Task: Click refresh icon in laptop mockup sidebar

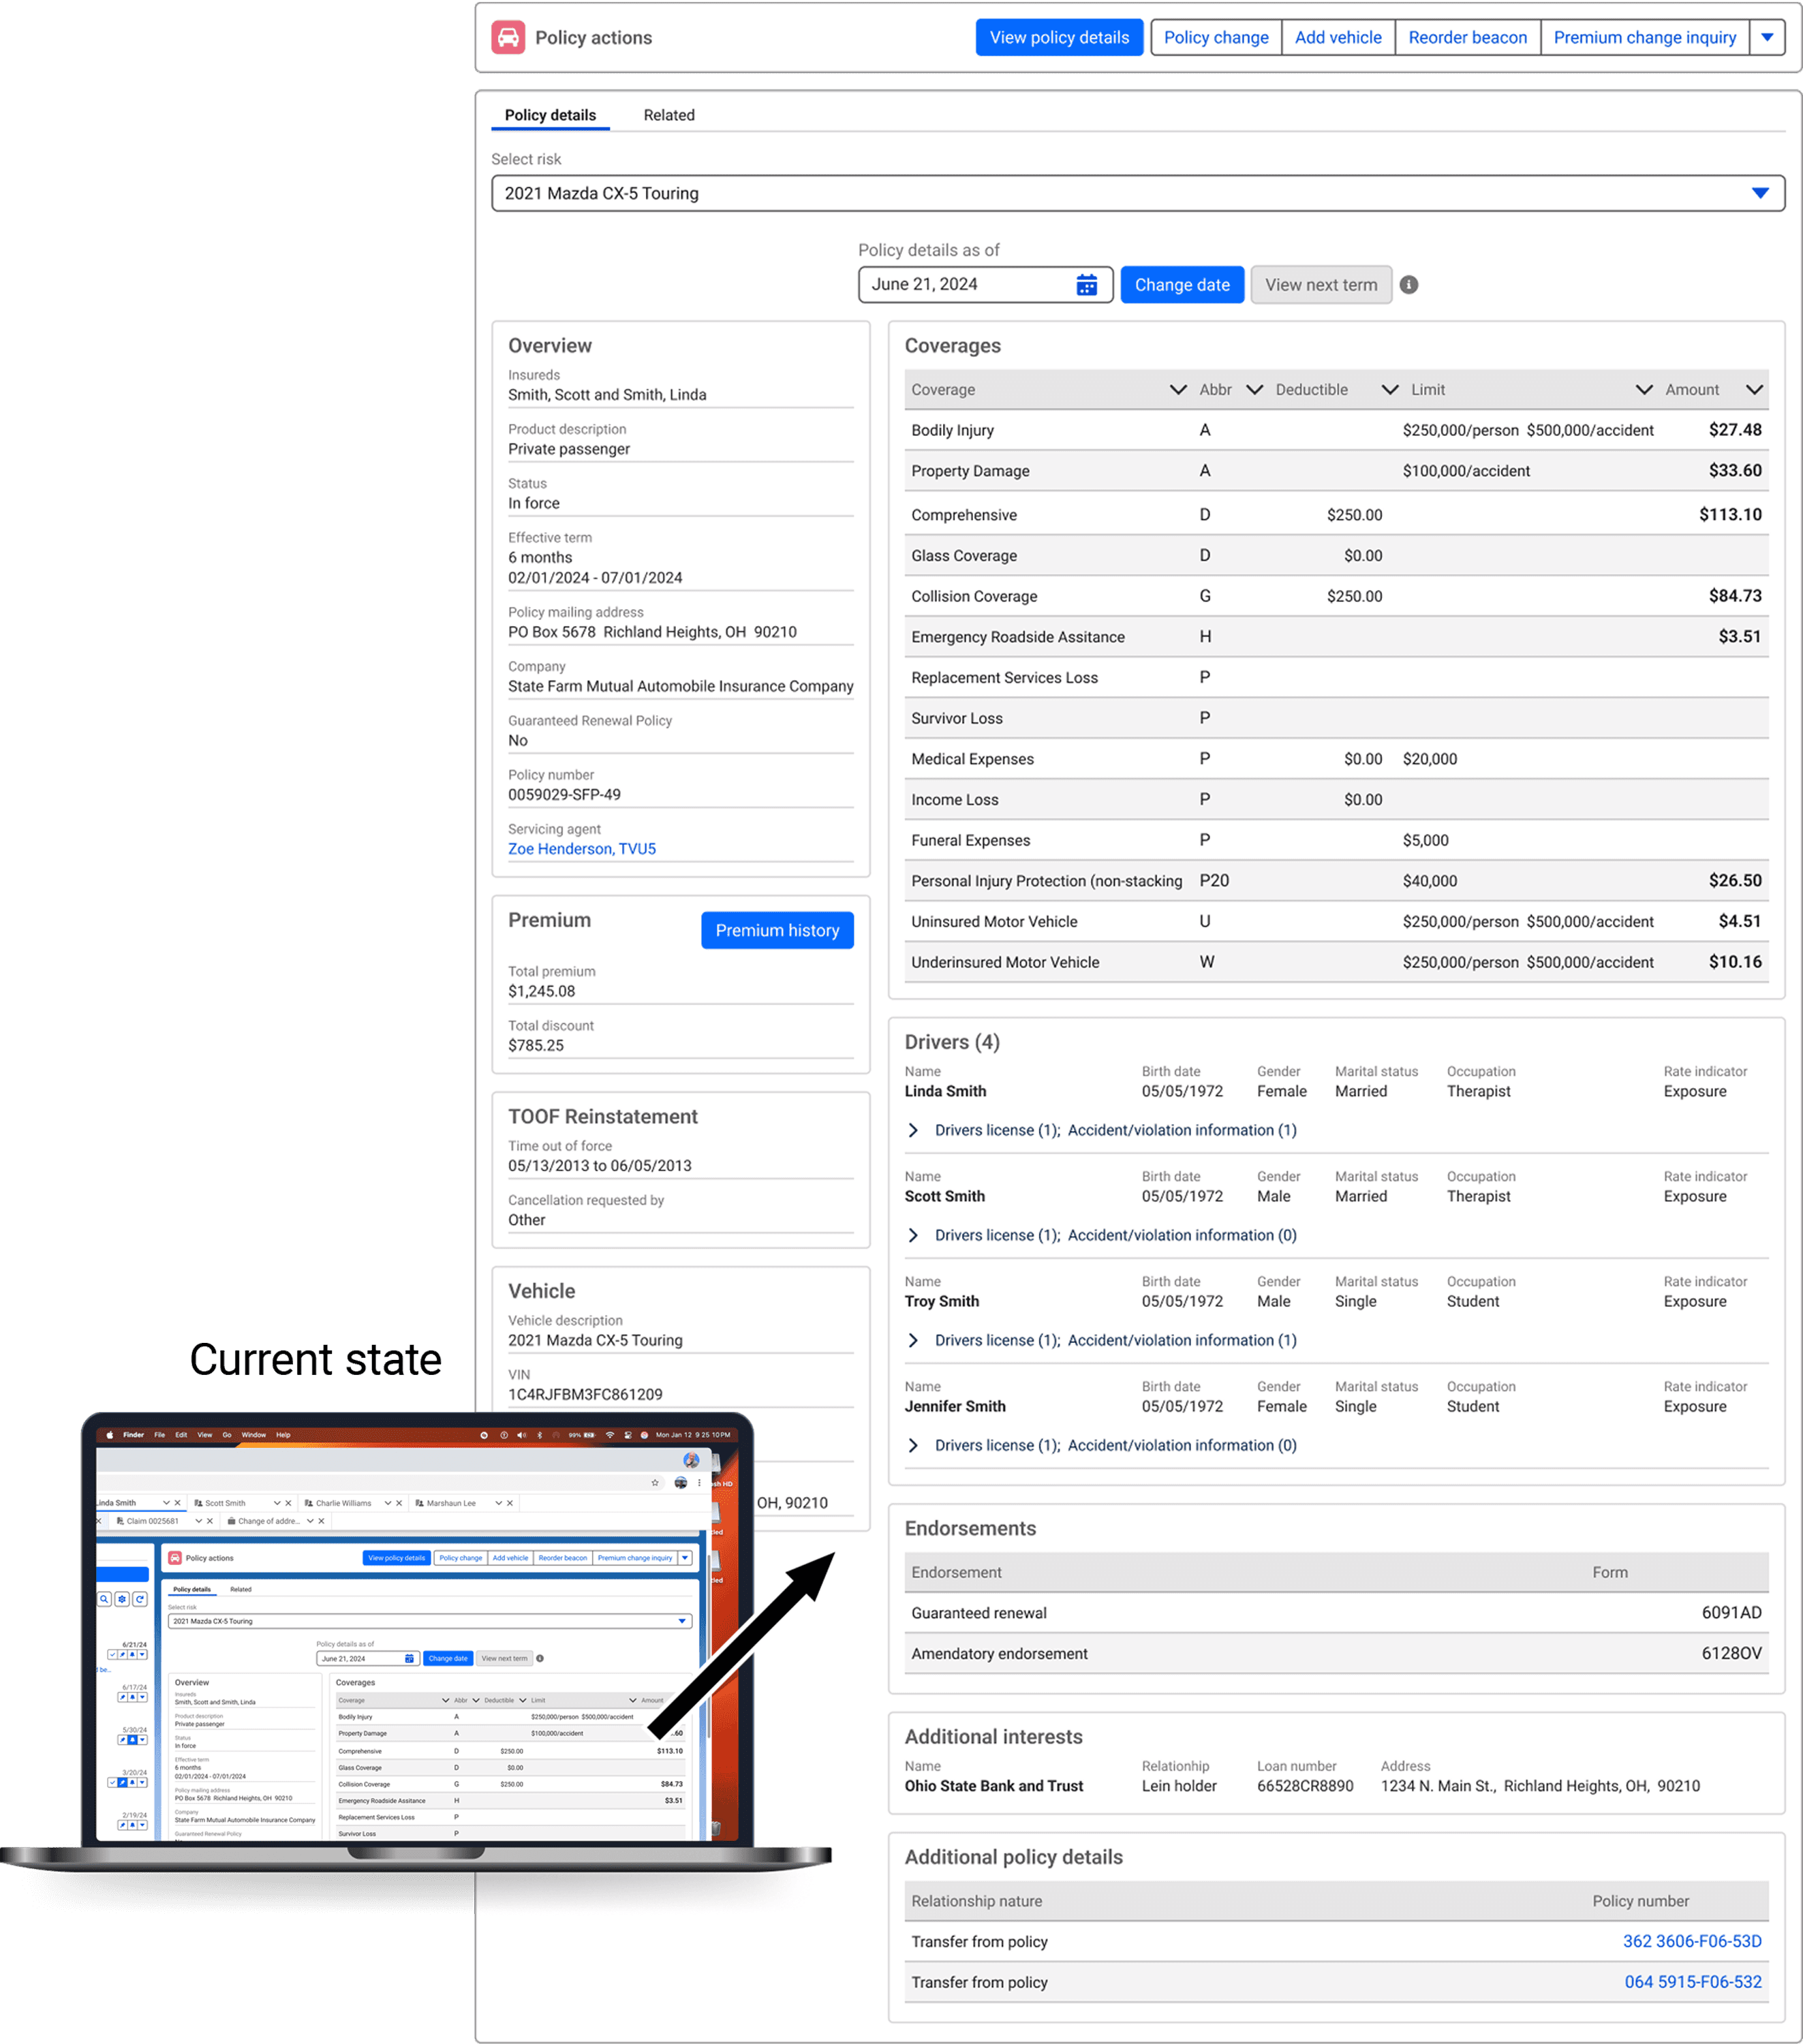Action: [x=140, y=1600]
